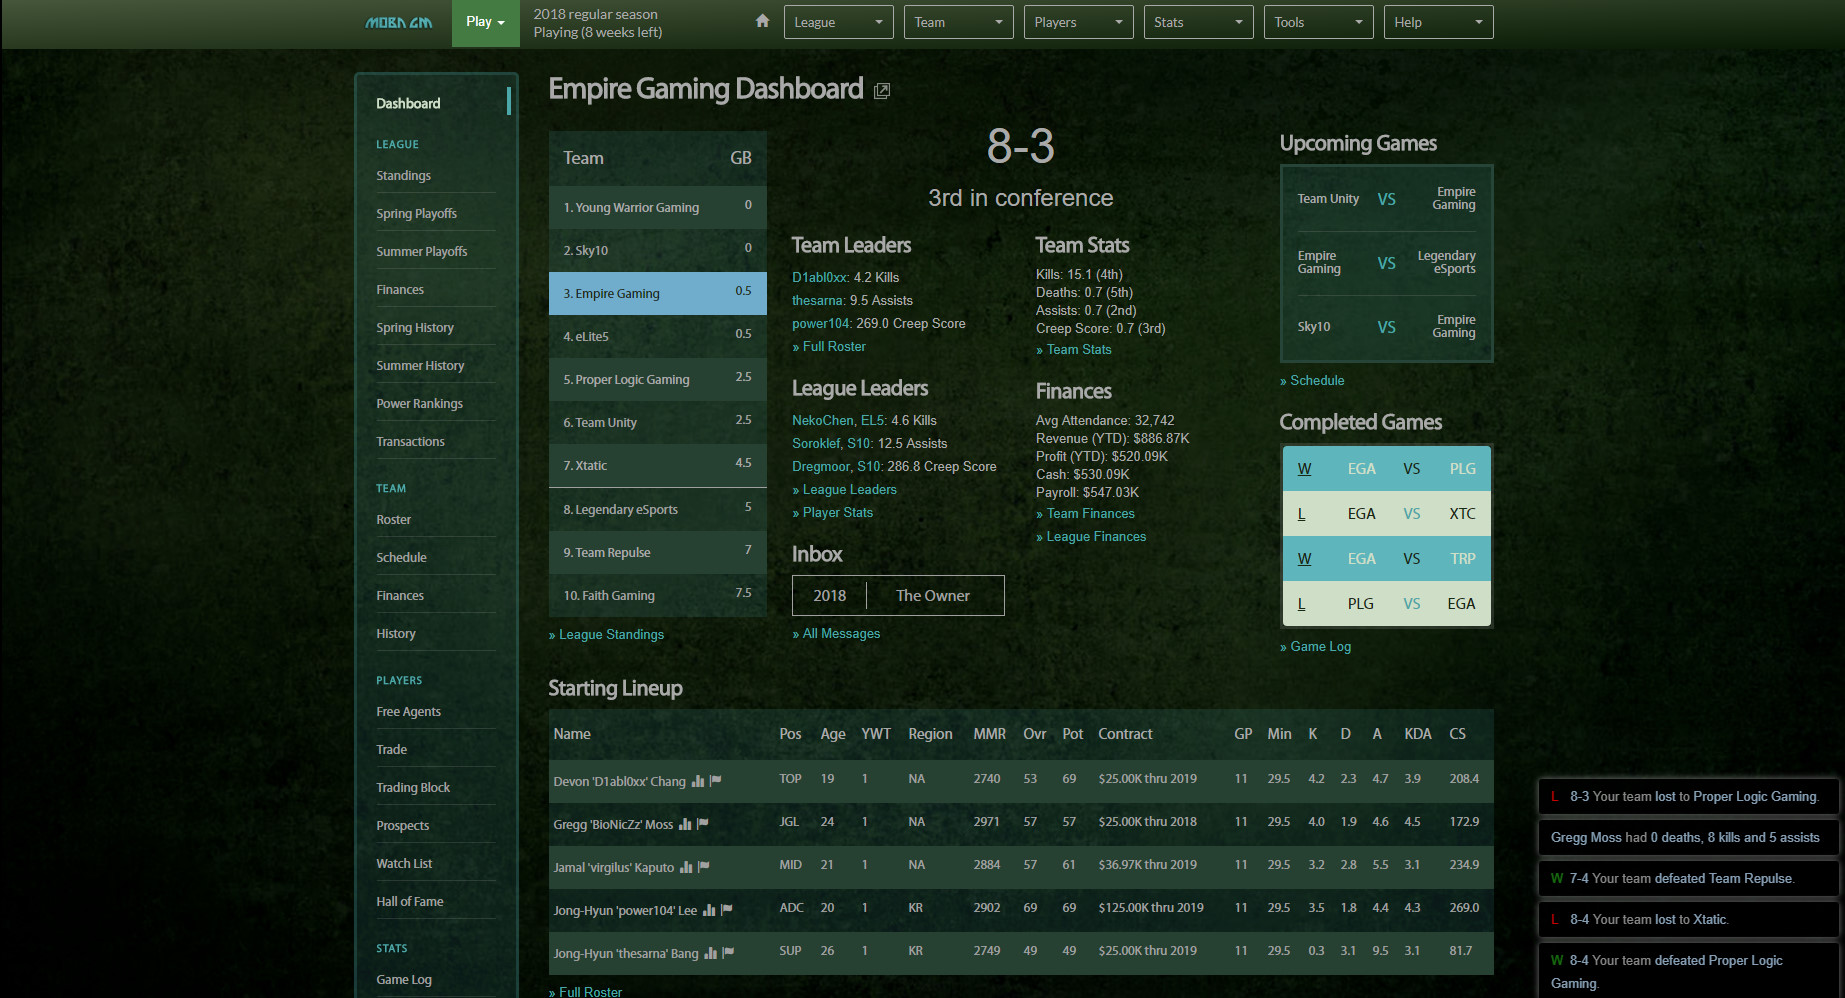Click the flag icon next to Devon Chang

[715, 781]
